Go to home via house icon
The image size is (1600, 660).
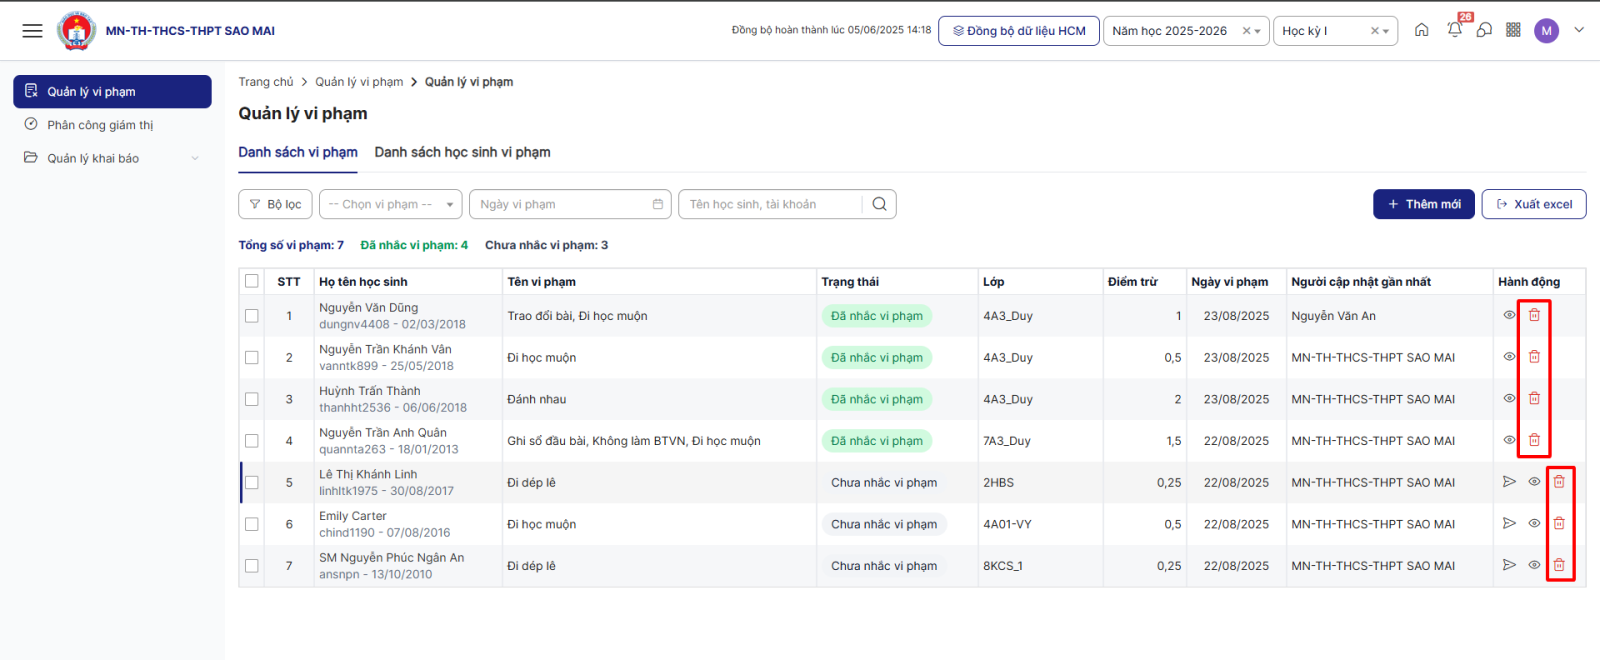[1421, 30]
